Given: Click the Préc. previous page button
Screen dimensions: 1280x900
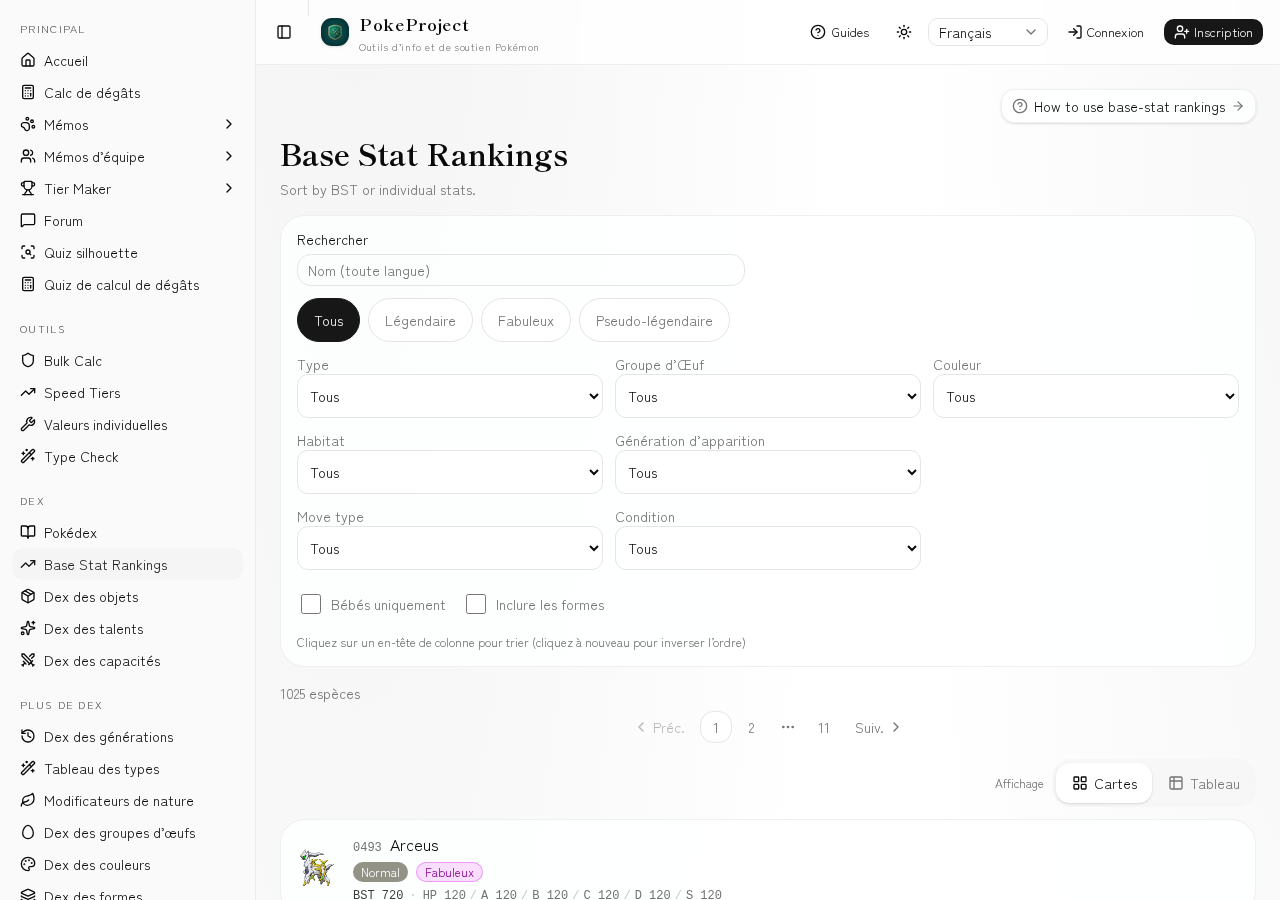Looking at the screenshot, I should [x=660, y=727].
